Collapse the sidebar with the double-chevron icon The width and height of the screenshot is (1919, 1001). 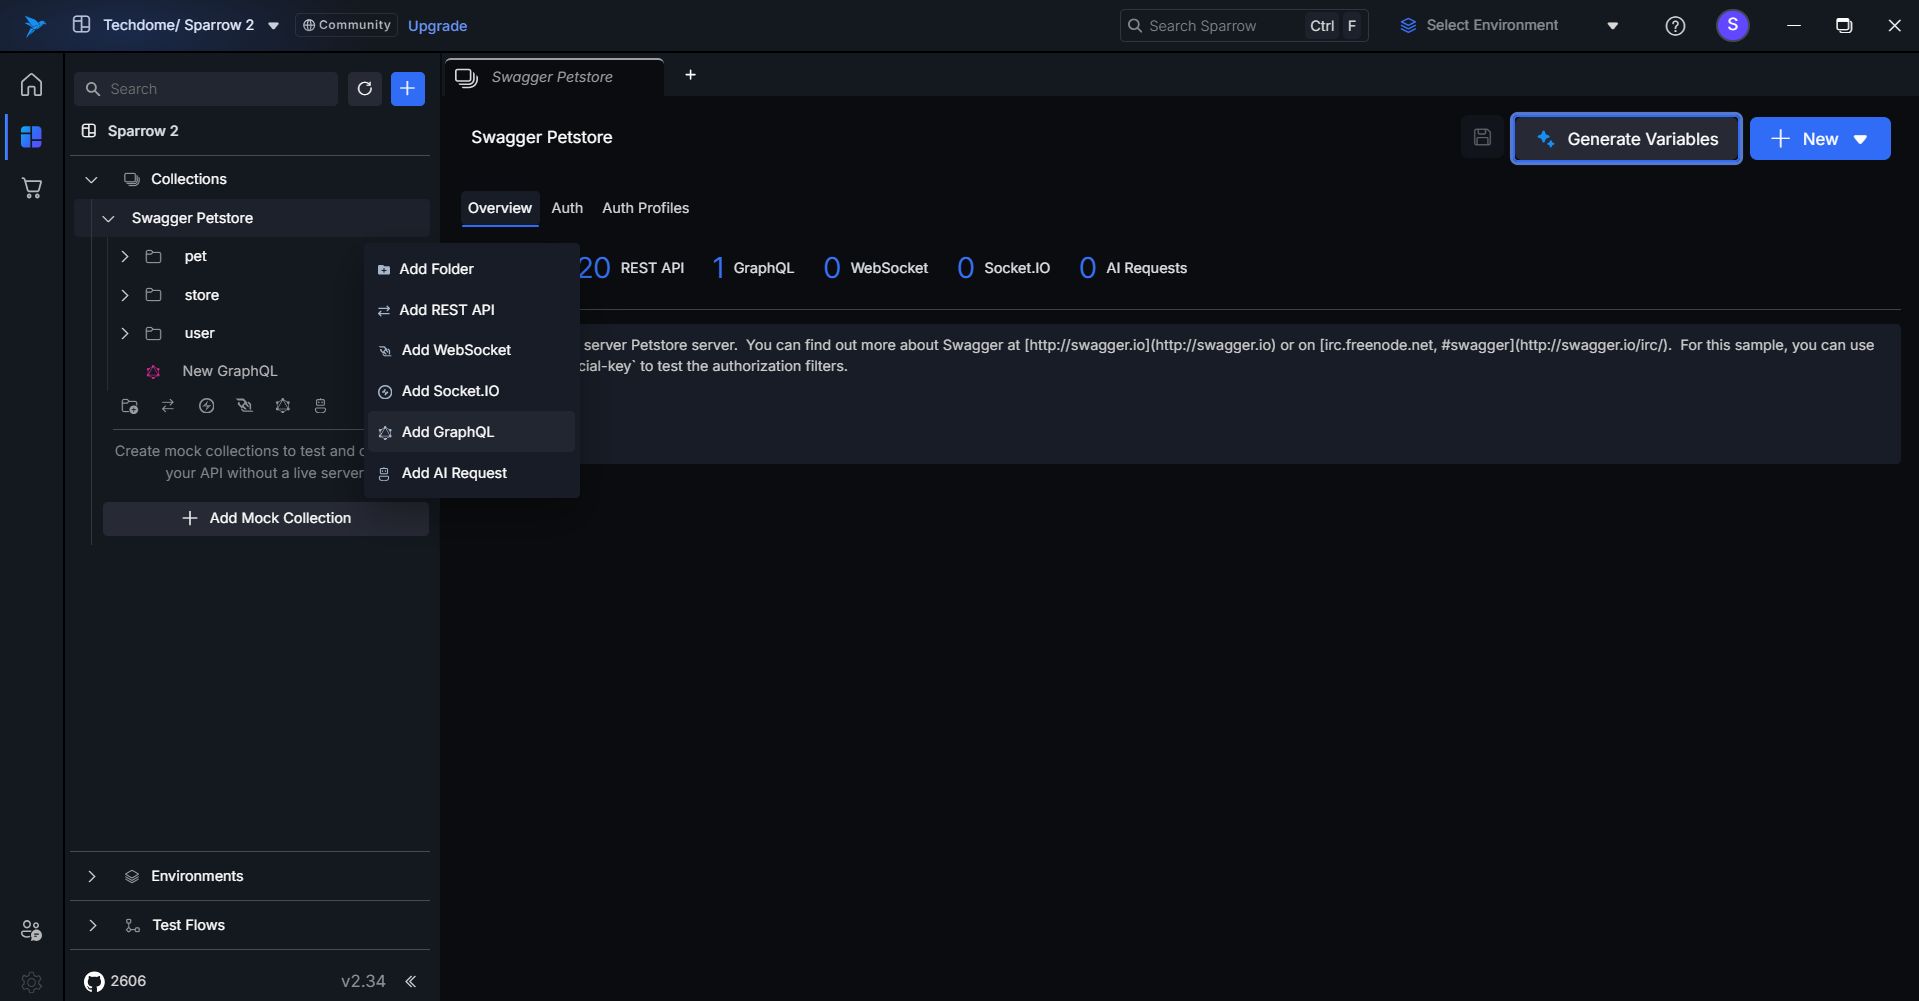pos(410,981)
